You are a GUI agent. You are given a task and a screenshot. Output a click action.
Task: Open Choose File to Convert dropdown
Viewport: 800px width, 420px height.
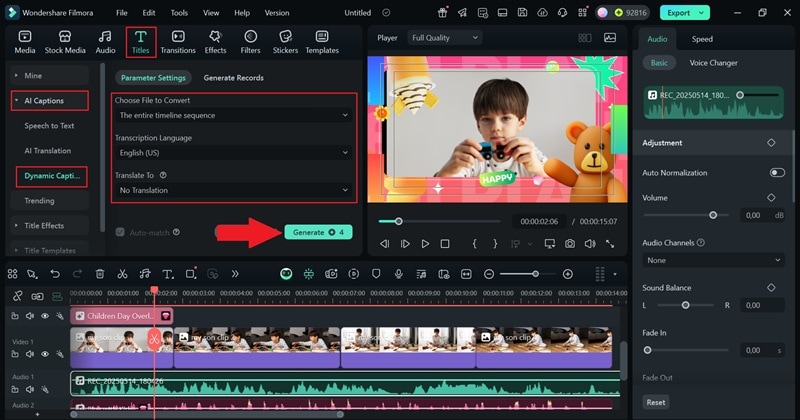233,115
